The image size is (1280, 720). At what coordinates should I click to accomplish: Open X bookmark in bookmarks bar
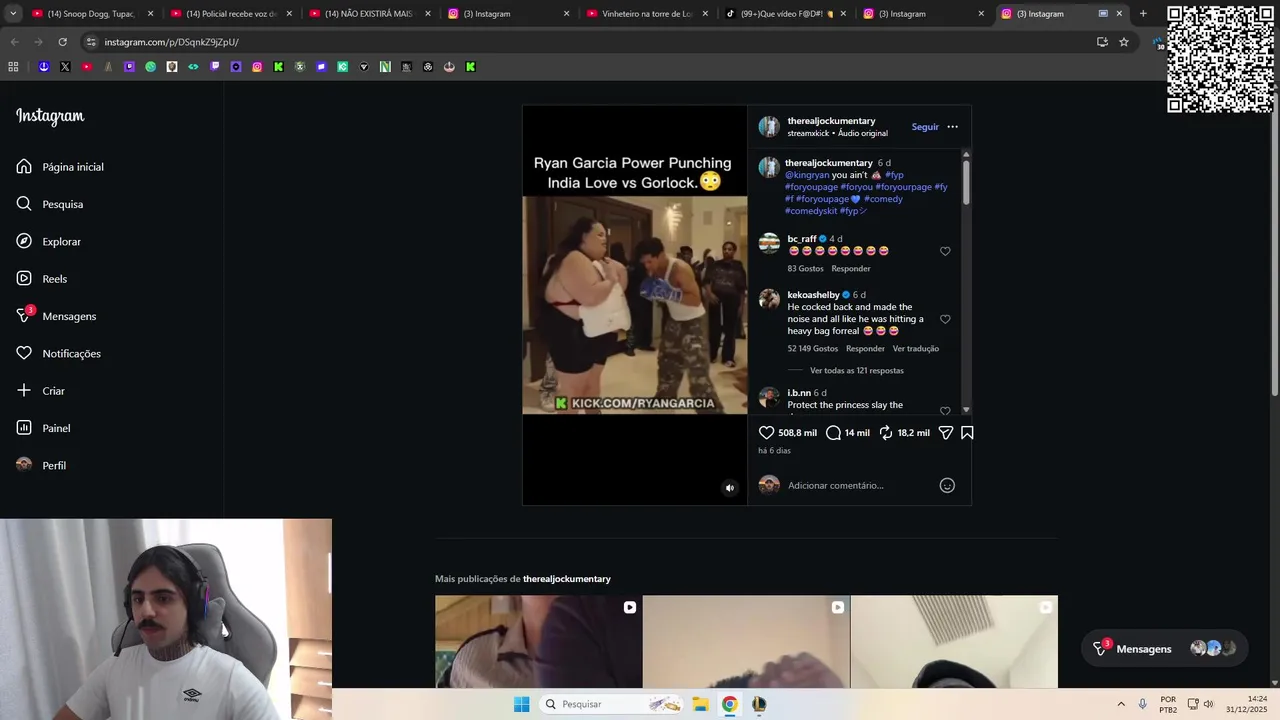click(65, 67)
